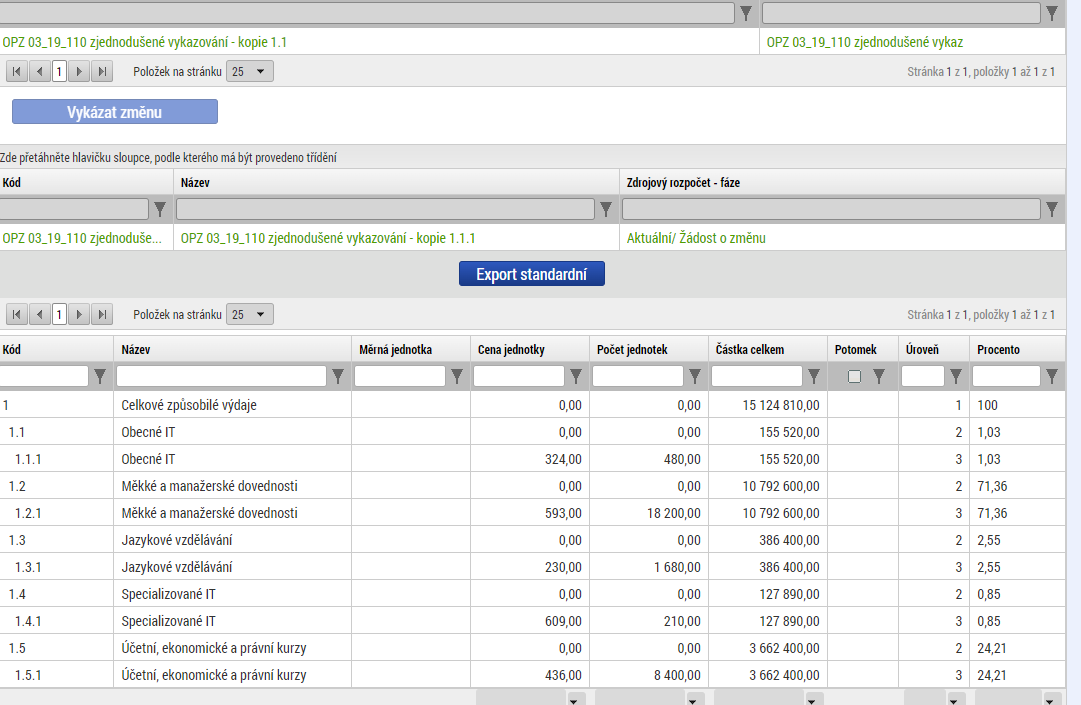1081x705 pixels.
Task: Open filter icon for Zdrojový rozpočet - fáze column
Action: pyautogui.click(x=1052, y=209)
